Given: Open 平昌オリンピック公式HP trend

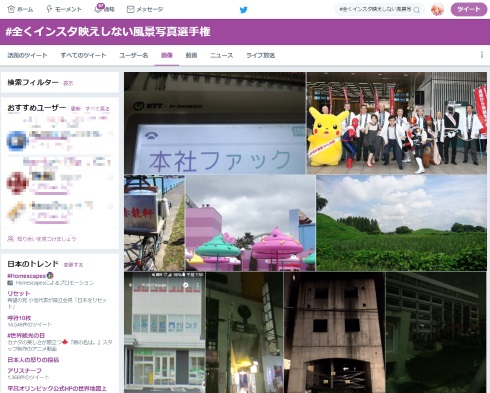Looking at the screenshot, I should click(x=57, y=388).
